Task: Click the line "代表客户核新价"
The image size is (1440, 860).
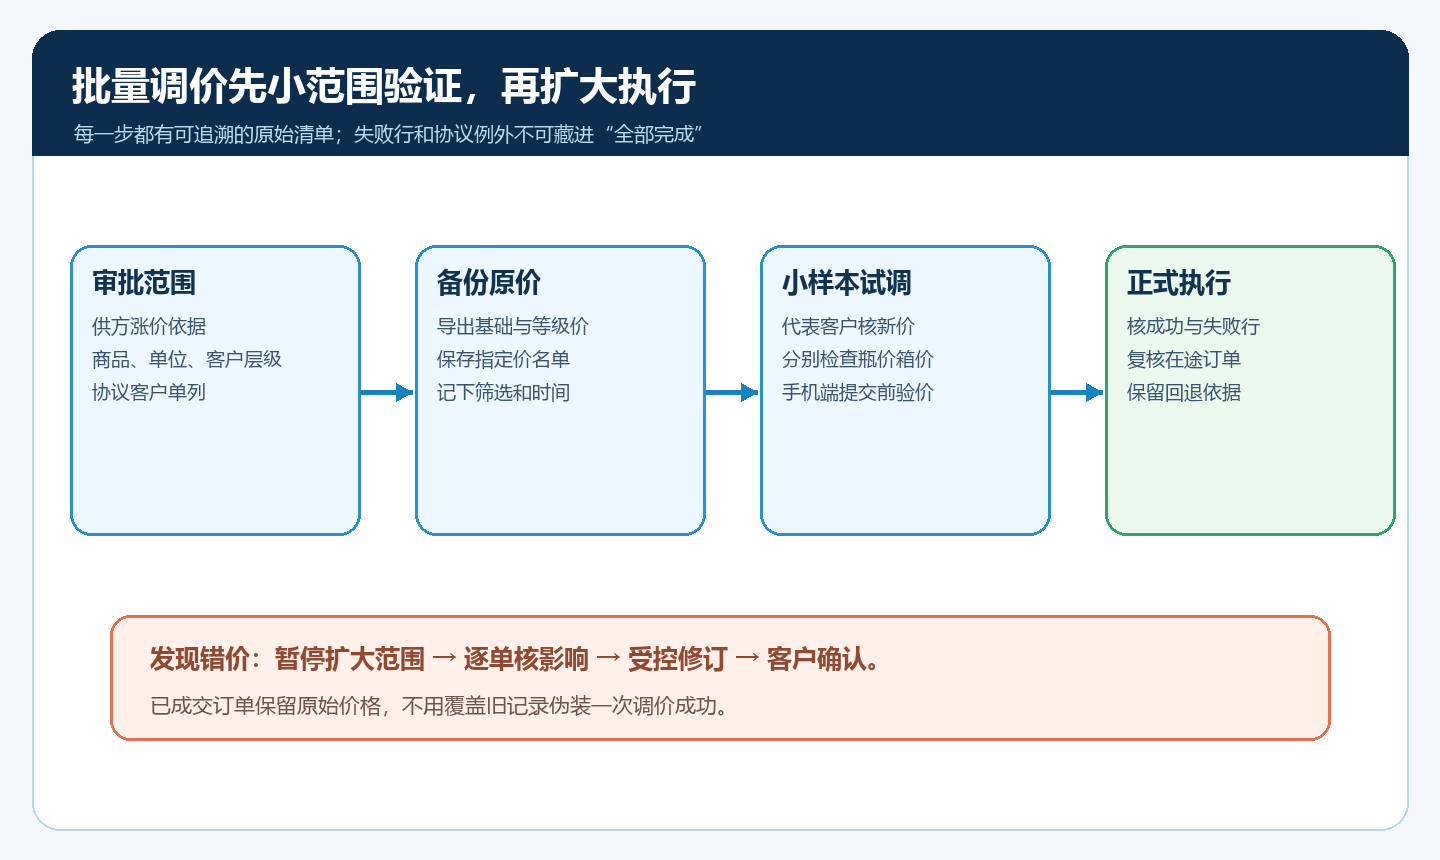Action: pyautogui.click(x=848, y=326)
